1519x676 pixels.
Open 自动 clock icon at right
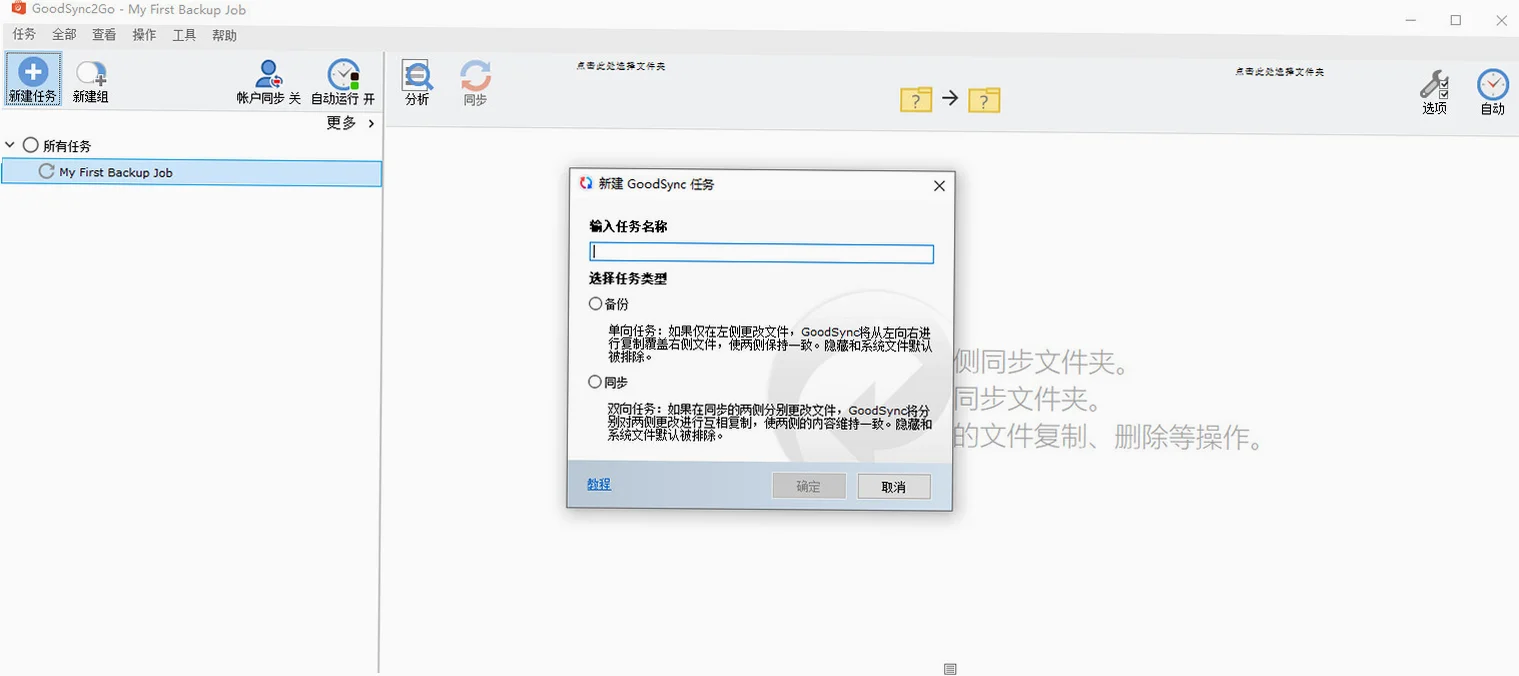tap(1493, 84)
